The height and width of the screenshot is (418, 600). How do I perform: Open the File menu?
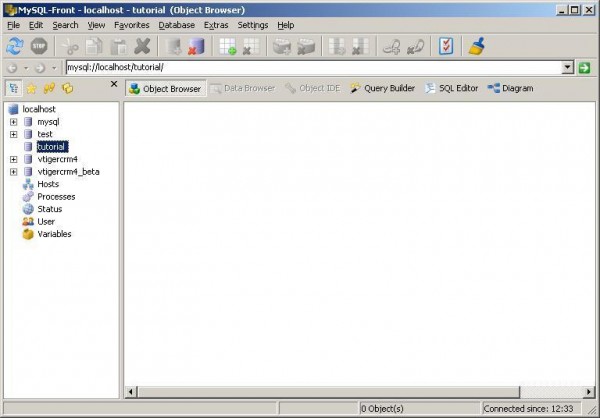[x=13, y=25]
